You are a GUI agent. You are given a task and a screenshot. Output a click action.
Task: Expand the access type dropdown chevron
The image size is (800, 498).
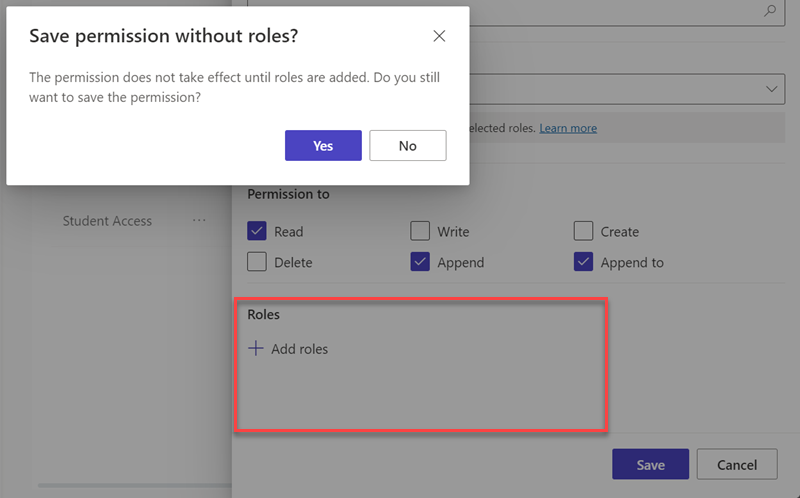(772, 89)
